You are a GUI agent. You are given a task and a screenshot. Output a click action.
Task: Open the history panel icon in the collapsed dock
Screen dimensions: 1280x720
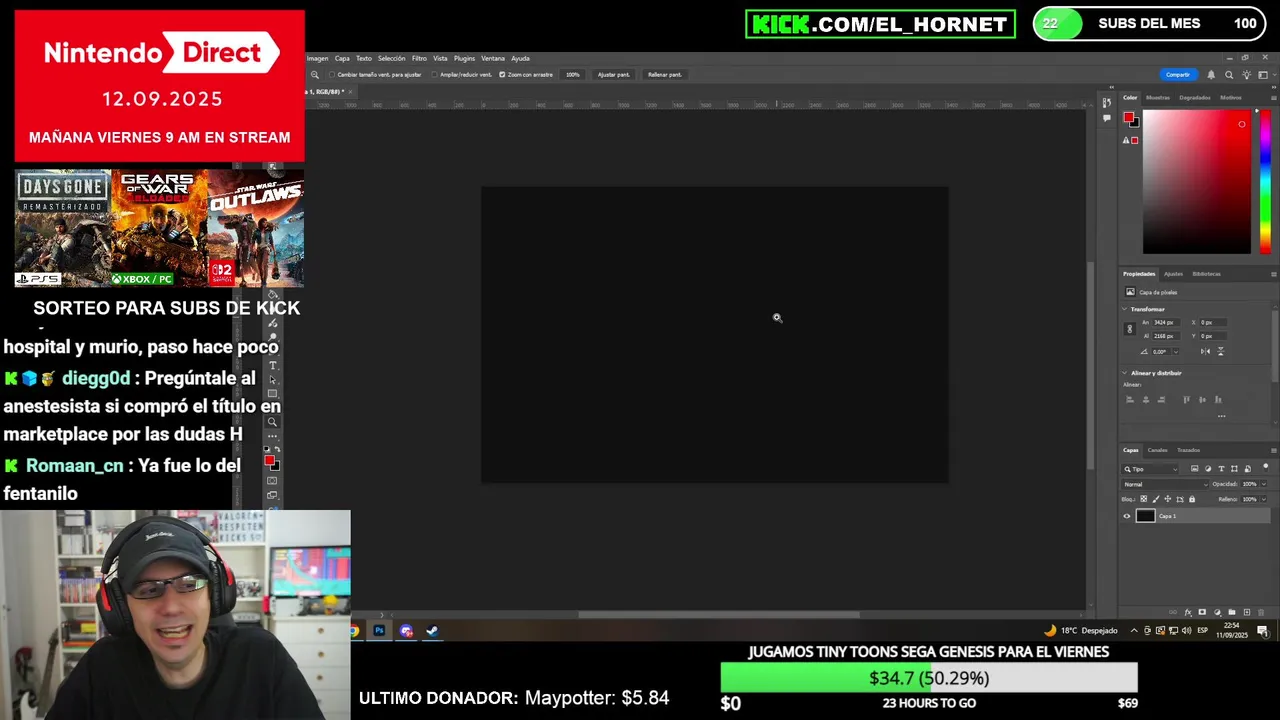[x=1107, y=103]
